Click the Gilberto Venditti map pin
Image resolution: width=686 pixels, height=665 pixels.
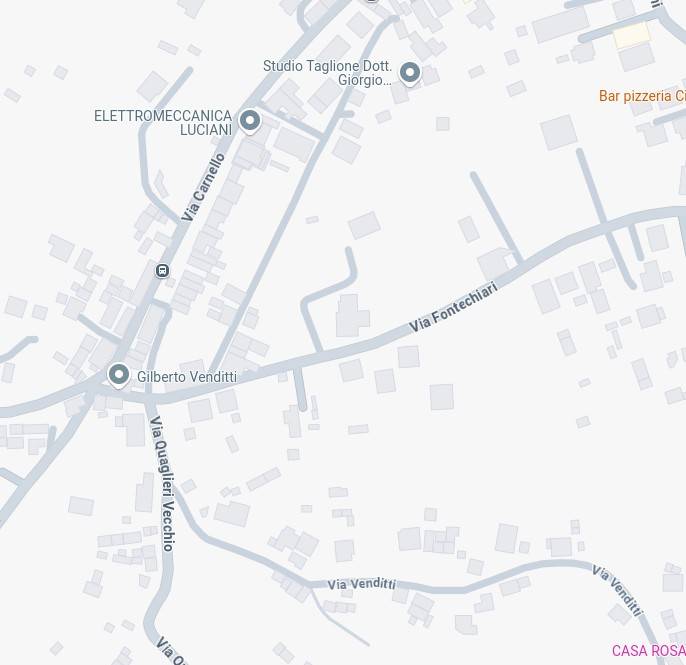(x=119, y=375)
